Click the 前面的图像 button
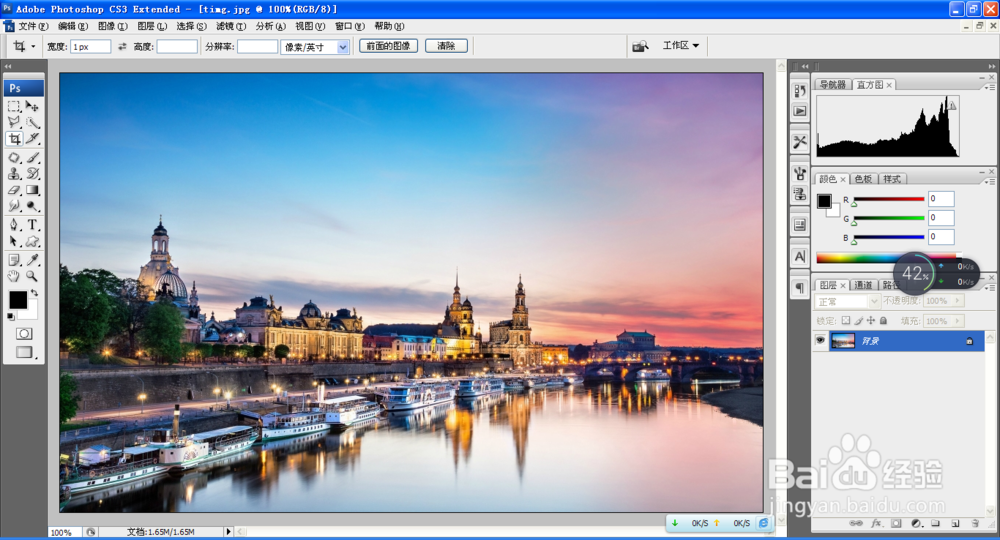 coord(388,46)
